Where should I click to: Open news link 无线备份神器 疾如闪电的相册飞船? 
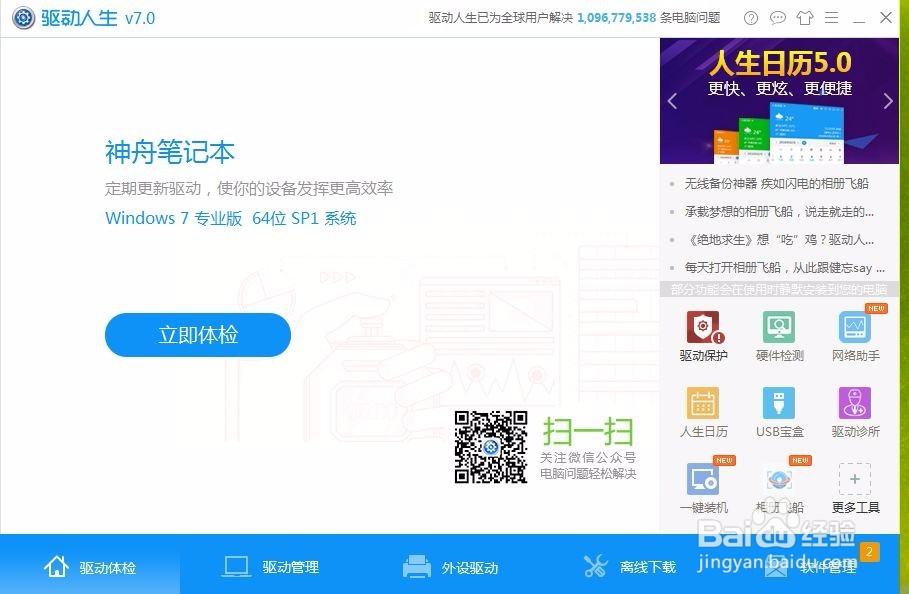click(x=776, y=184)
